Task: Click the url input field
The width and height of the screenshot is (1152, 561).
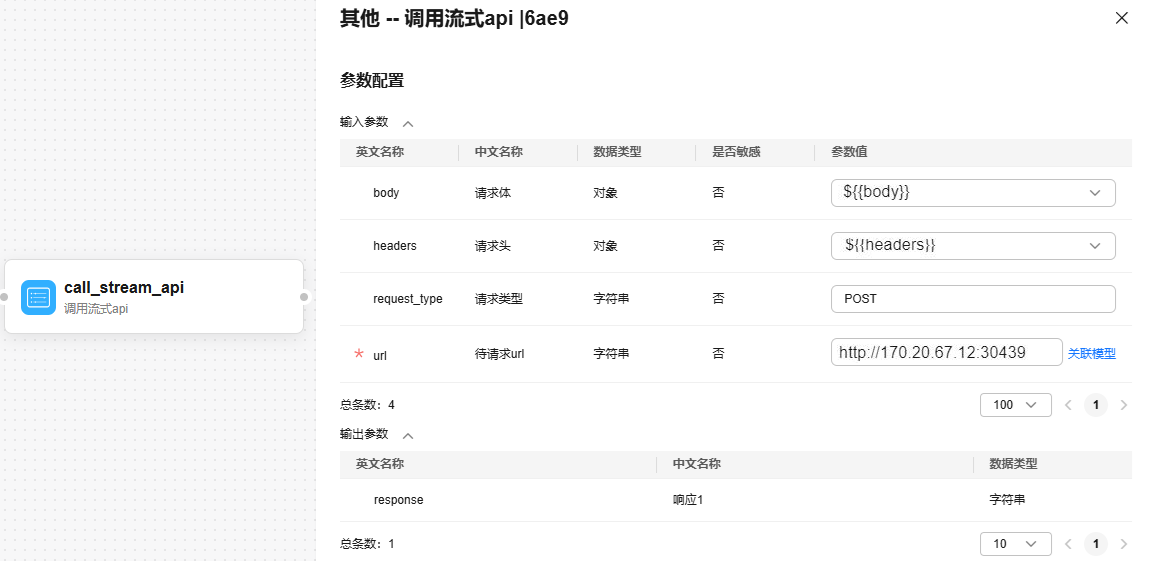Action: (x=946, y=352)
